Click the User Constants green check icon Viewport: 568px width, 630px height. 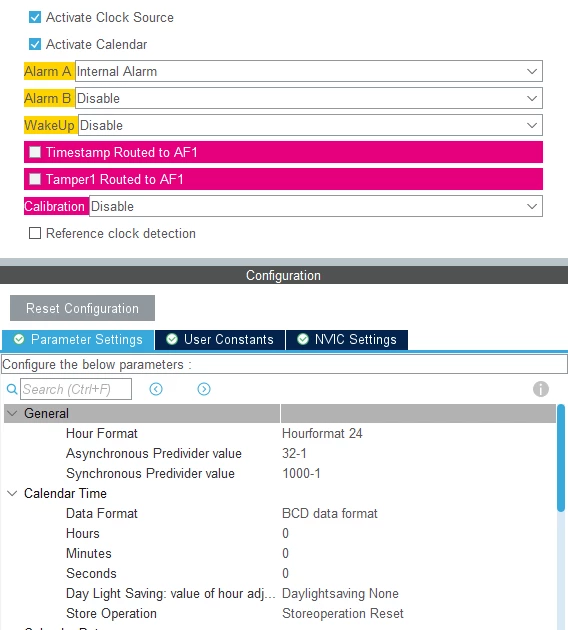[x=172, y=339]
